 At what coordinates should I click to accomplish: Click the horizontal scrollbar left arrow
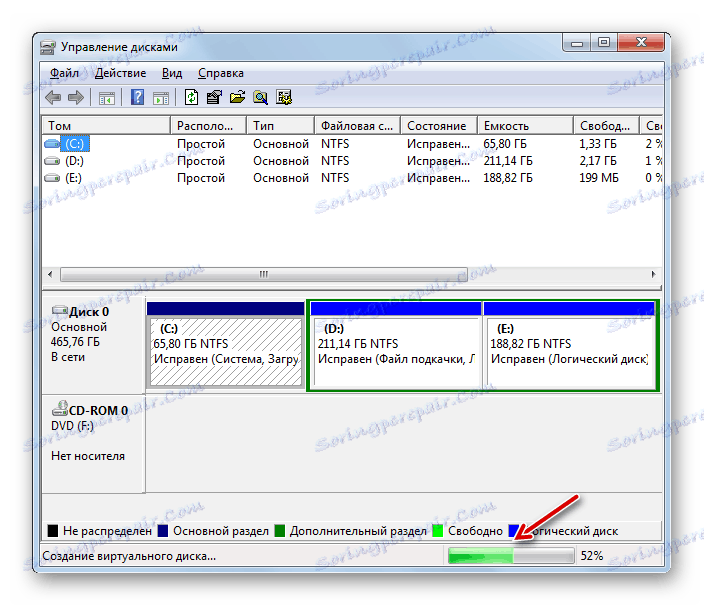(50, 274)
